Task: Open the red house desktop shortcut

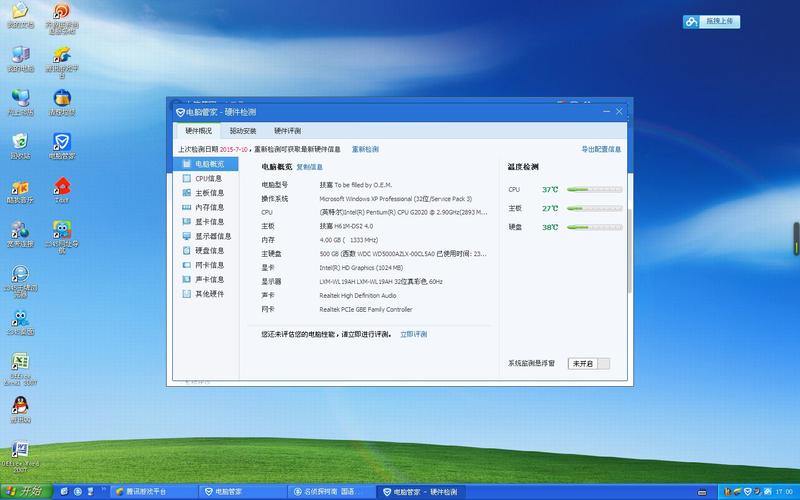Action: pos(62,190)
